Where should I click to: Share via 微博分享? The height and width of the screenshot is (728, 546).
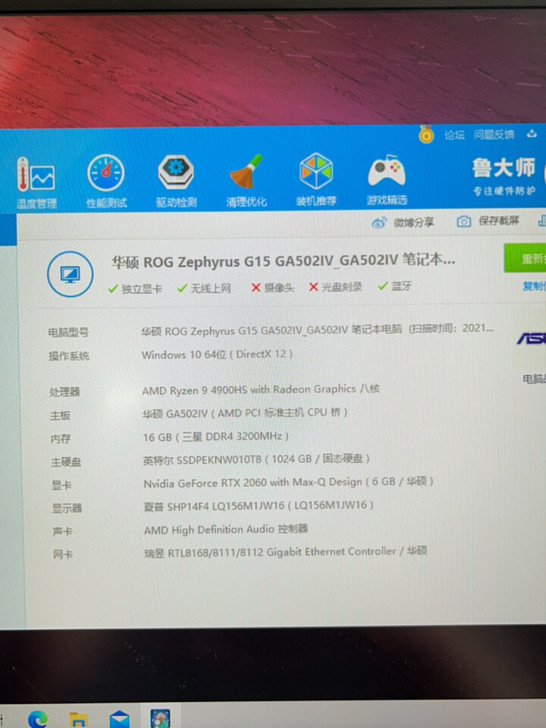point(403,223)
